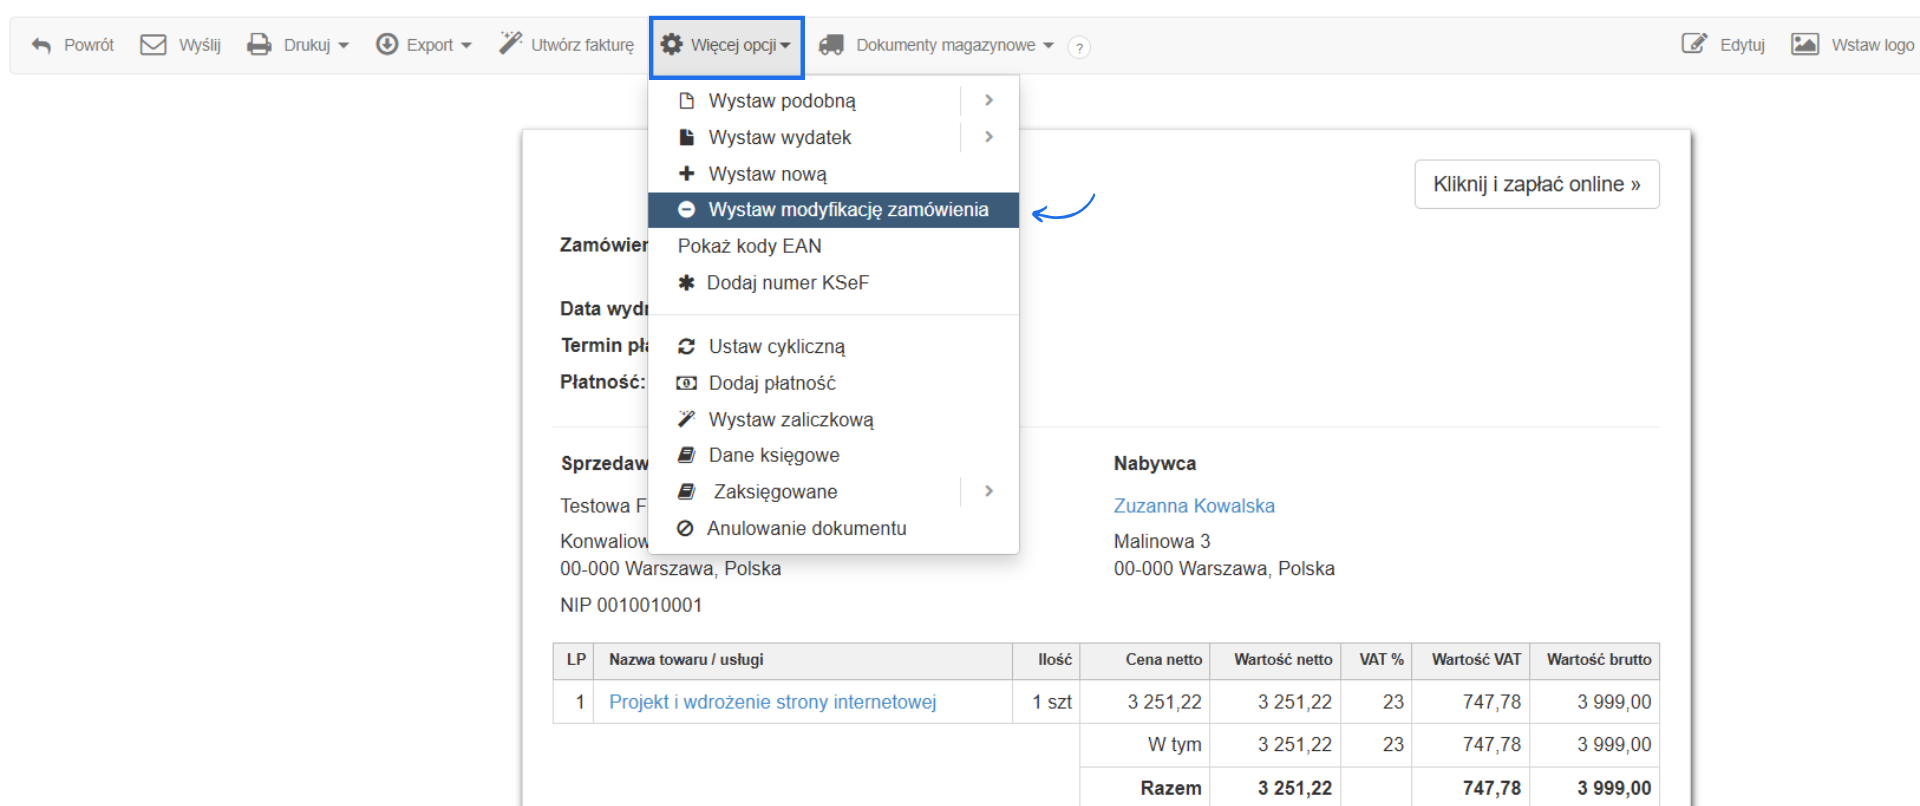The height and width of the screenshot is (806, 1920).
Task: Open the Zuzanna Kowalska buyer link
Action: tap(1194, 506)
